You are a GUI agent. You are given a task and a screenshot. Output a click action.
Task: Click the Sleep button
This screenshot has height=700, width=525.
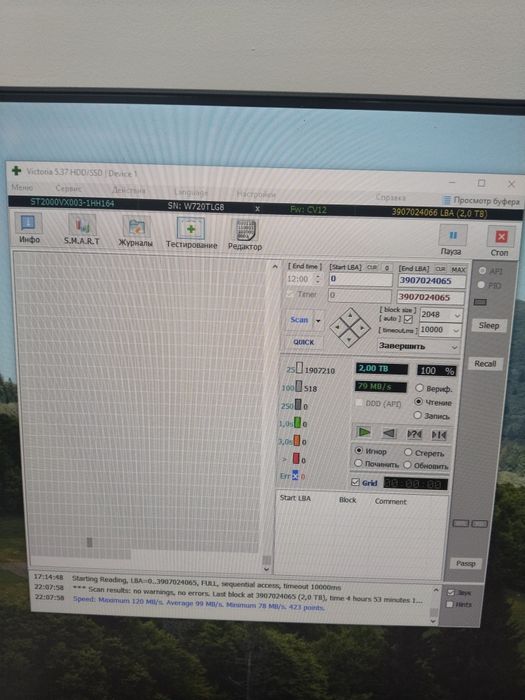(x=488, y=325)
